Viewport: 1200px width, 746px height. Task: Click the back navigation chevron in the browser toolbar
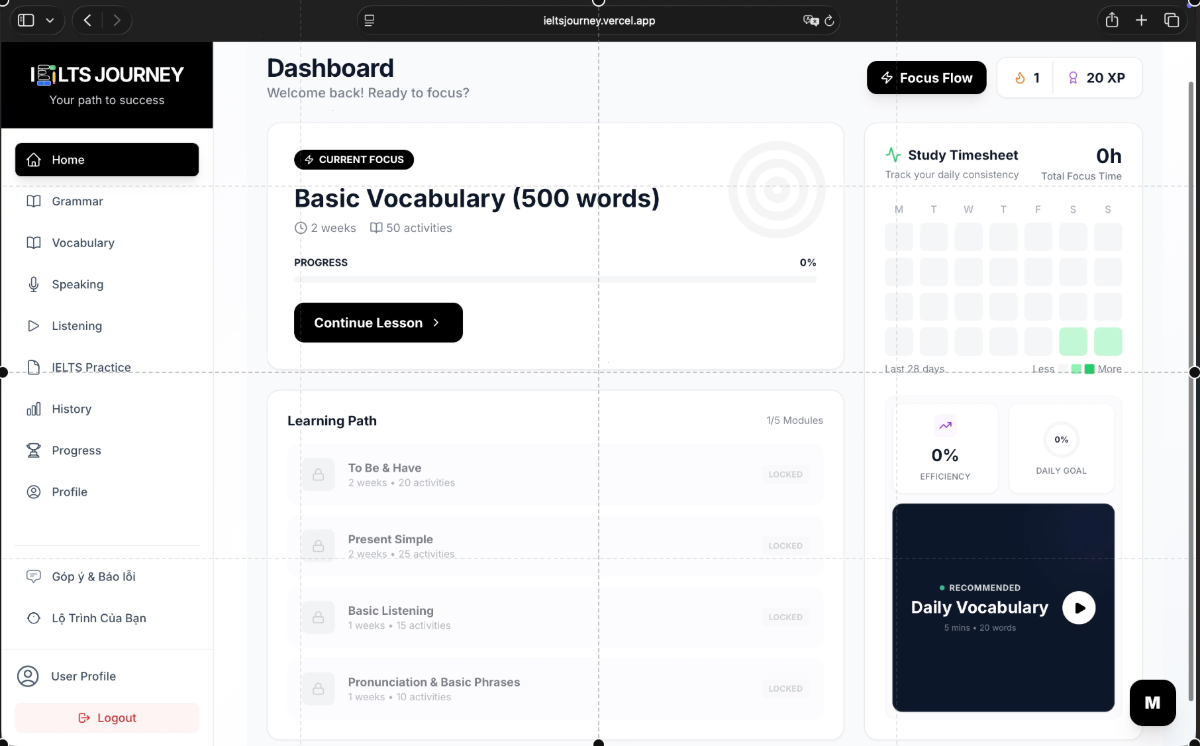(x=86, y=20)
